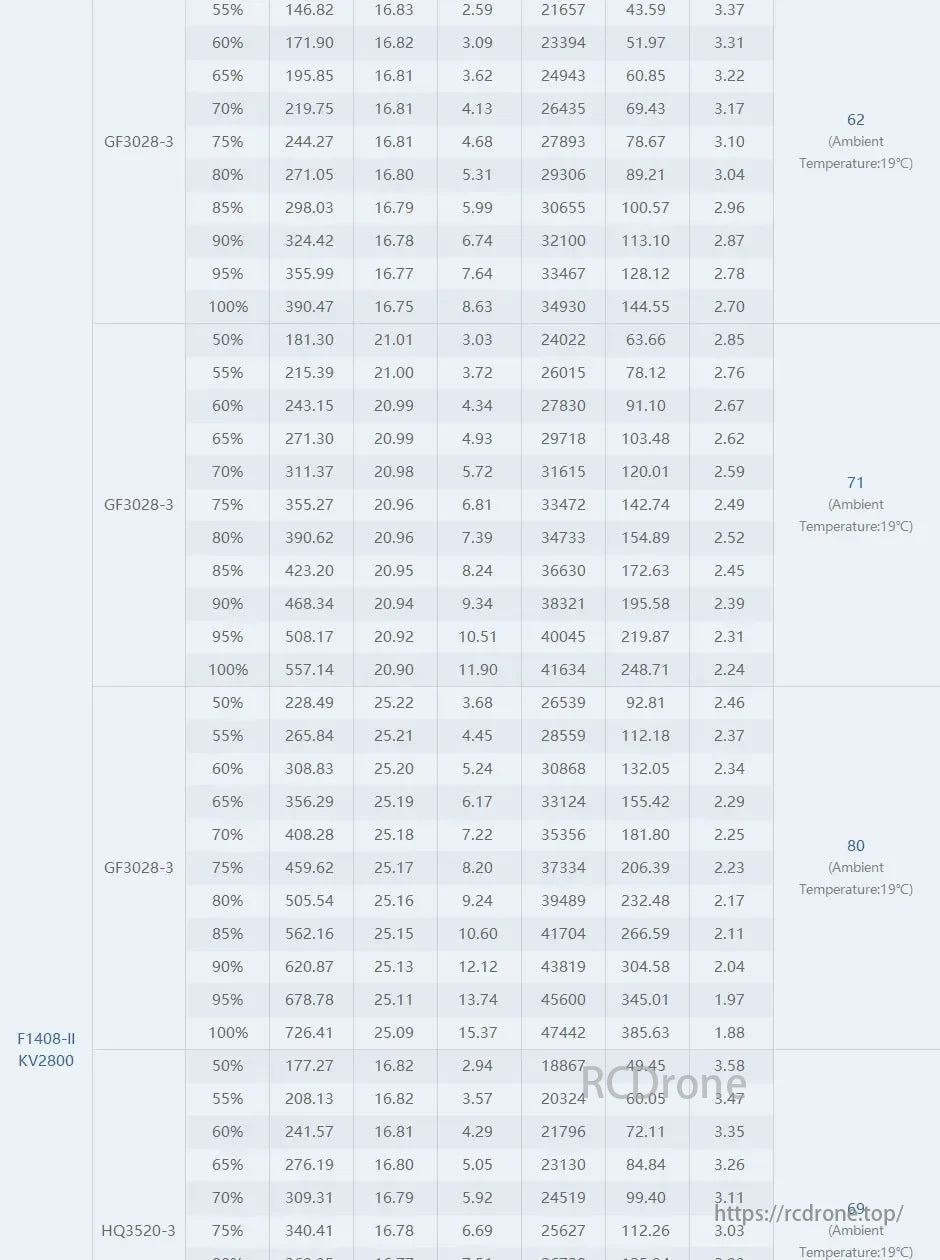Select the 557.14 thrust cell
Image resolution: width=940 pixels, height=1260 pixels.
click(x=309, y=669)
